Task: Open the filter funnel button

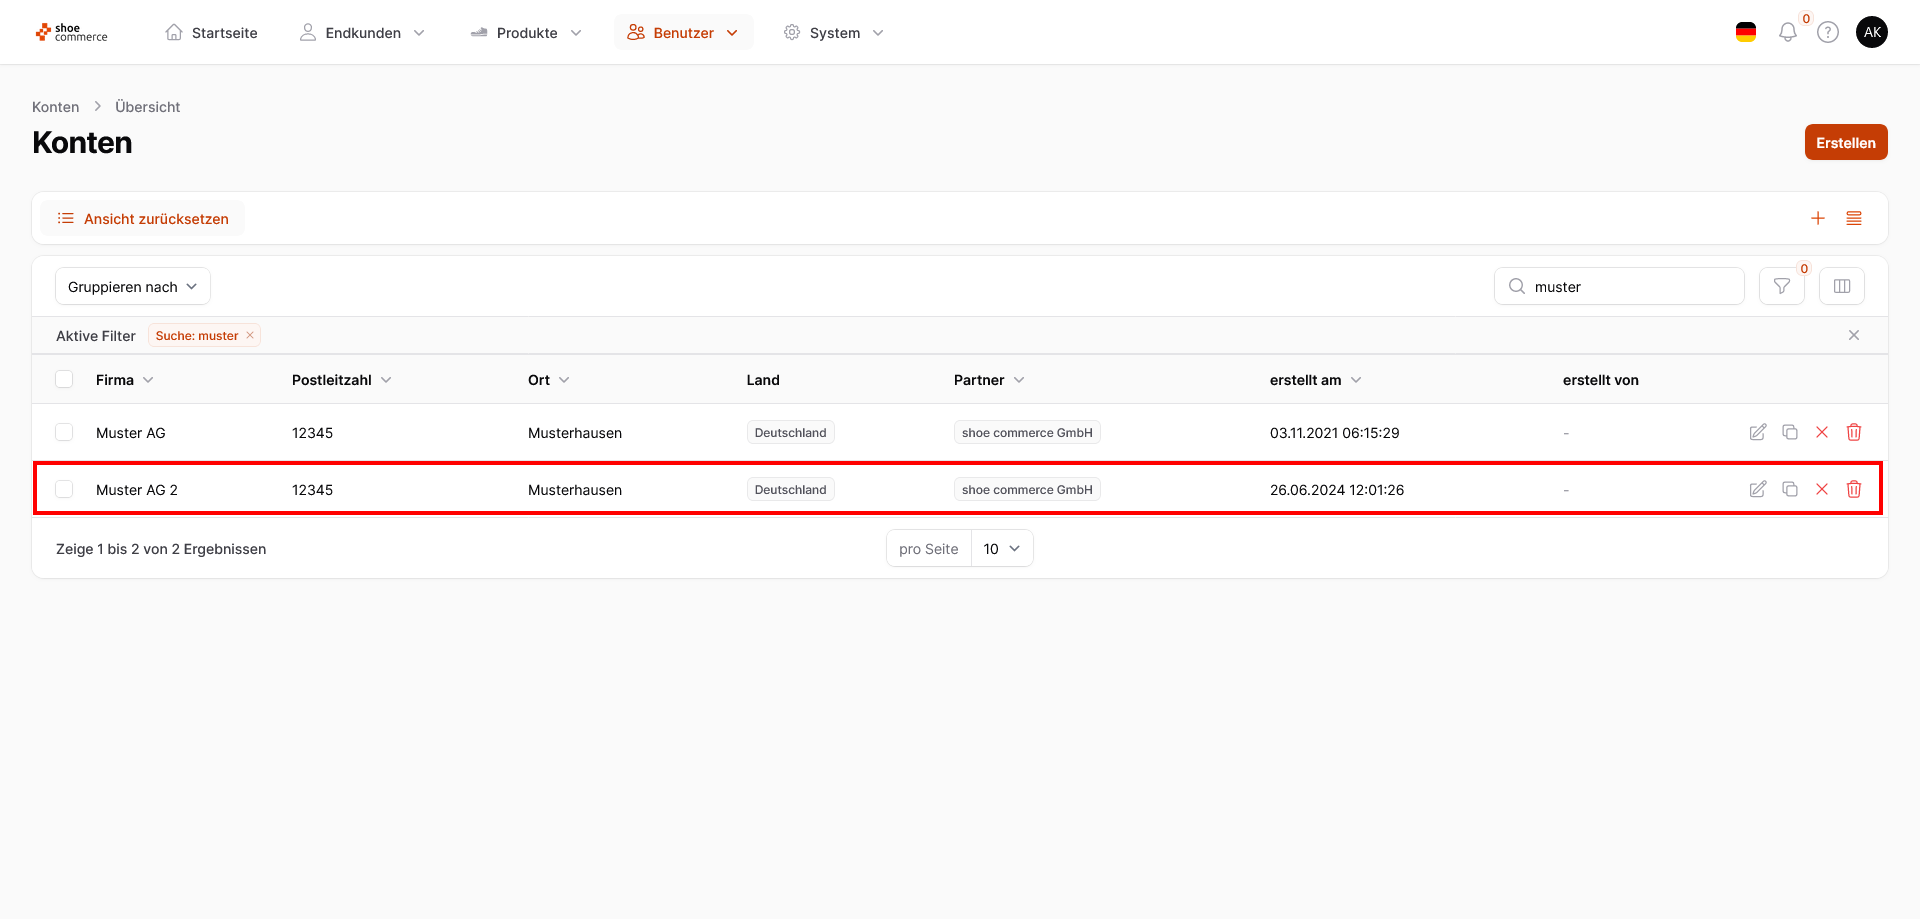Action: click(x=1781, y=286)
